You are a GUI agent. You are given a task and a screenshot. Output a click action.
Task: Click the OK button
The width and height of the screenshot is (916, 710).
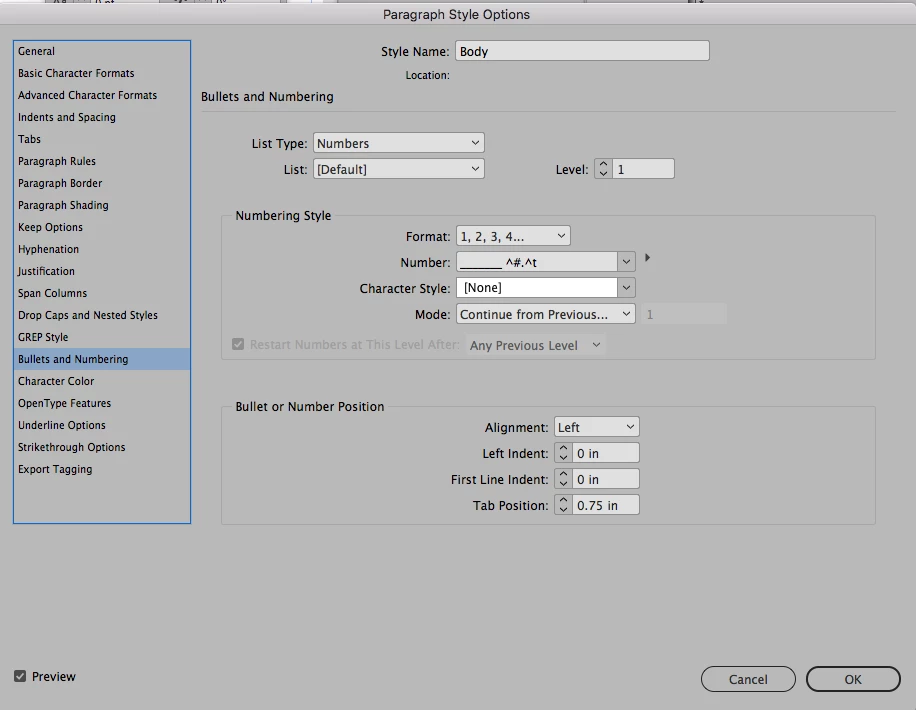coord(853,679)
